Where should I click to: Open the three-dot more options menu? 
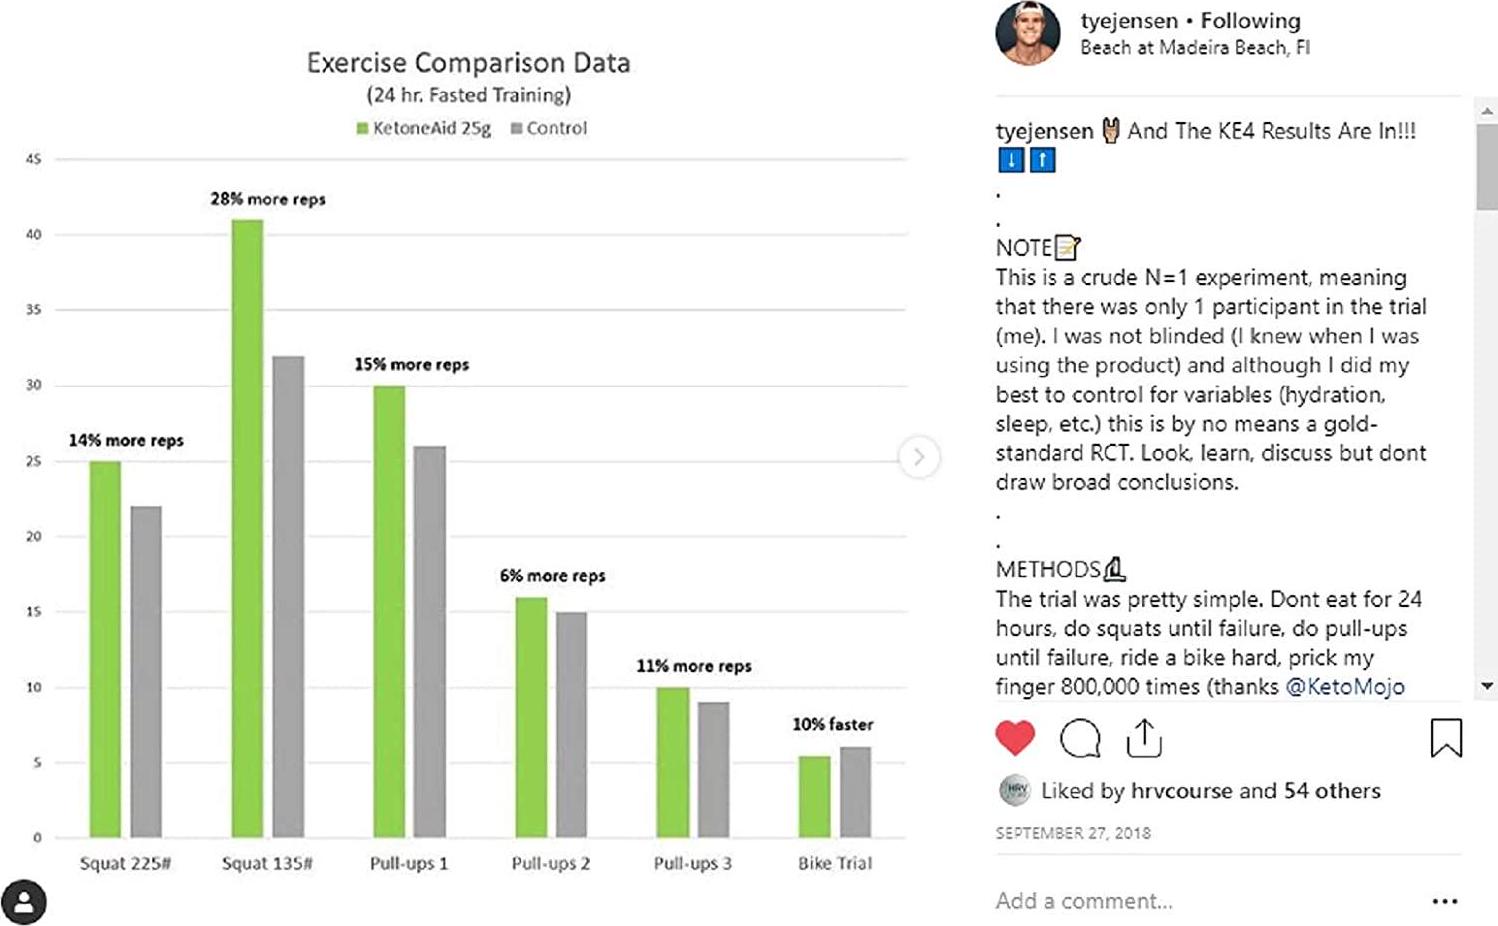1445,901
